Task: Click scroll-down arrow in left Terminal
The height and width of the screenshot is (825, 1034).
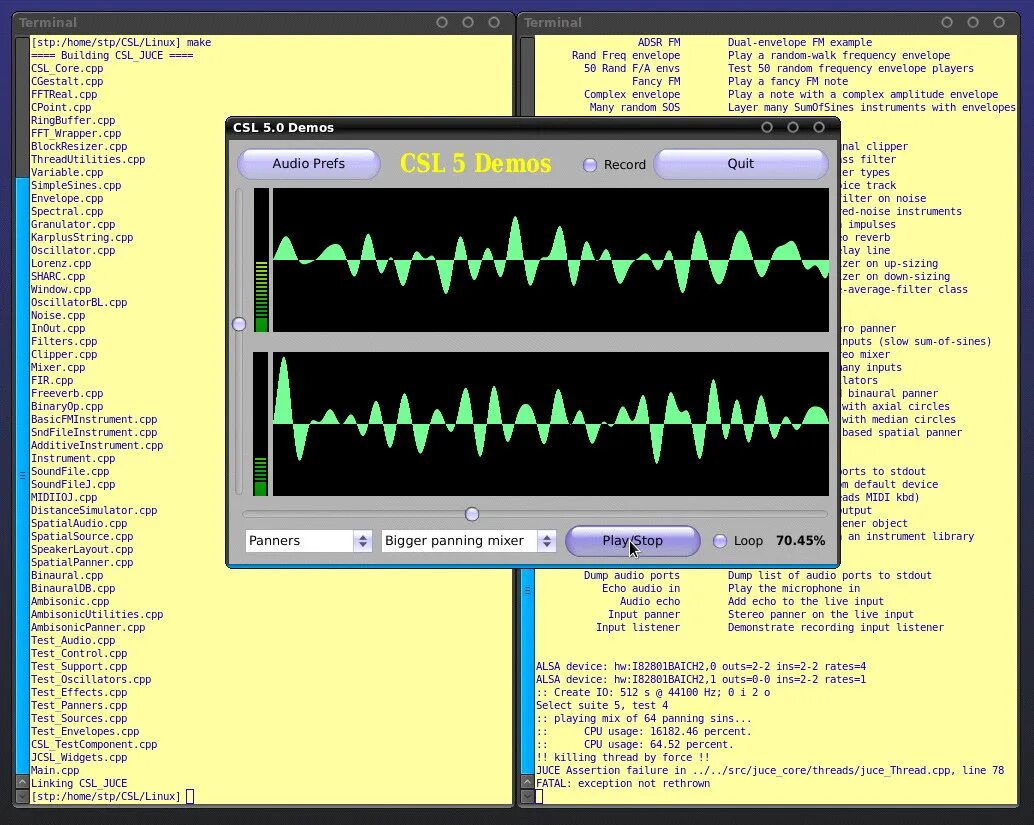Action: tap(22, 797)
